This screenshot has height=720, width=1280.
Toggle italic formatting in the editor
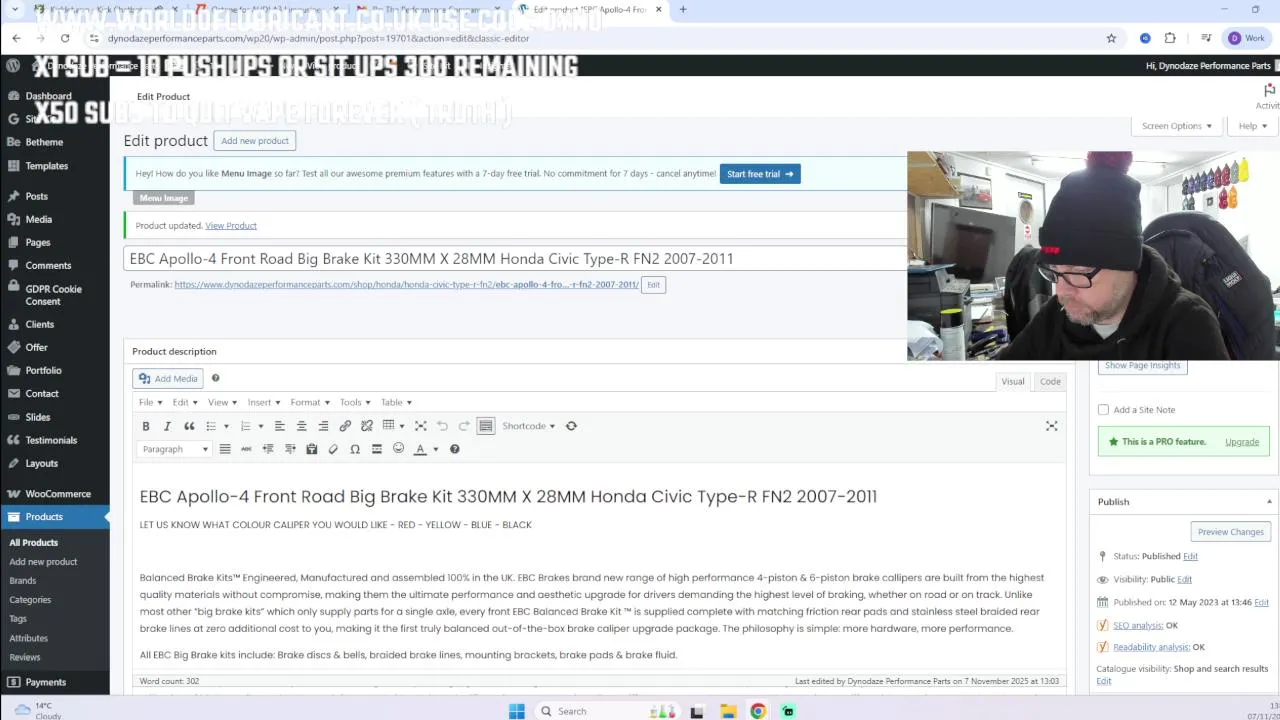[x=167, y=426]
